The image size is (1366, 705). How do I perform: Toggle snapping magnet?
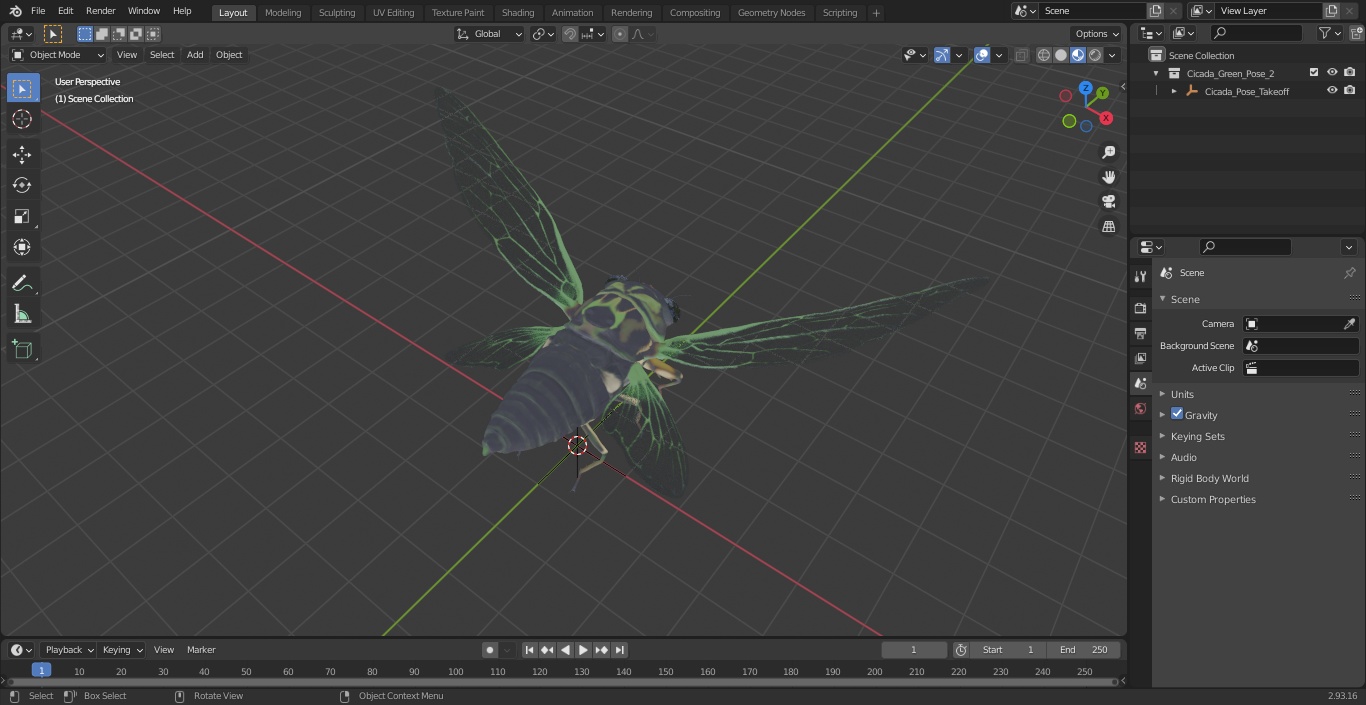click(x=570, y=34)
